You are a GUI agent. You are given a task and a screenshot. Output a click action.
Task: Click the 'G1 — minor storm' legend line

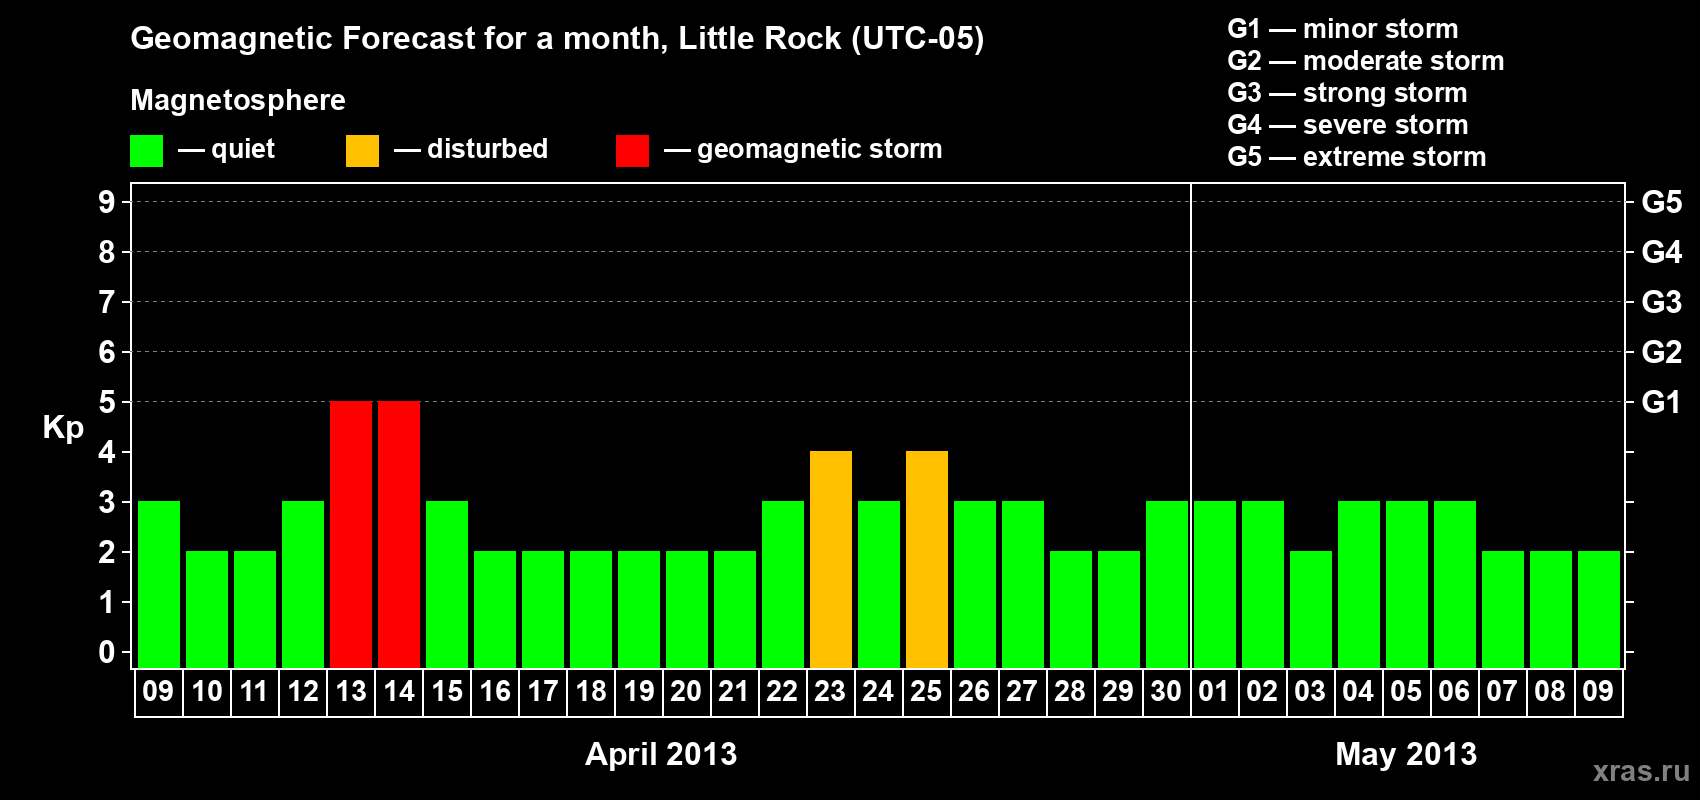tap(1343, 29)
